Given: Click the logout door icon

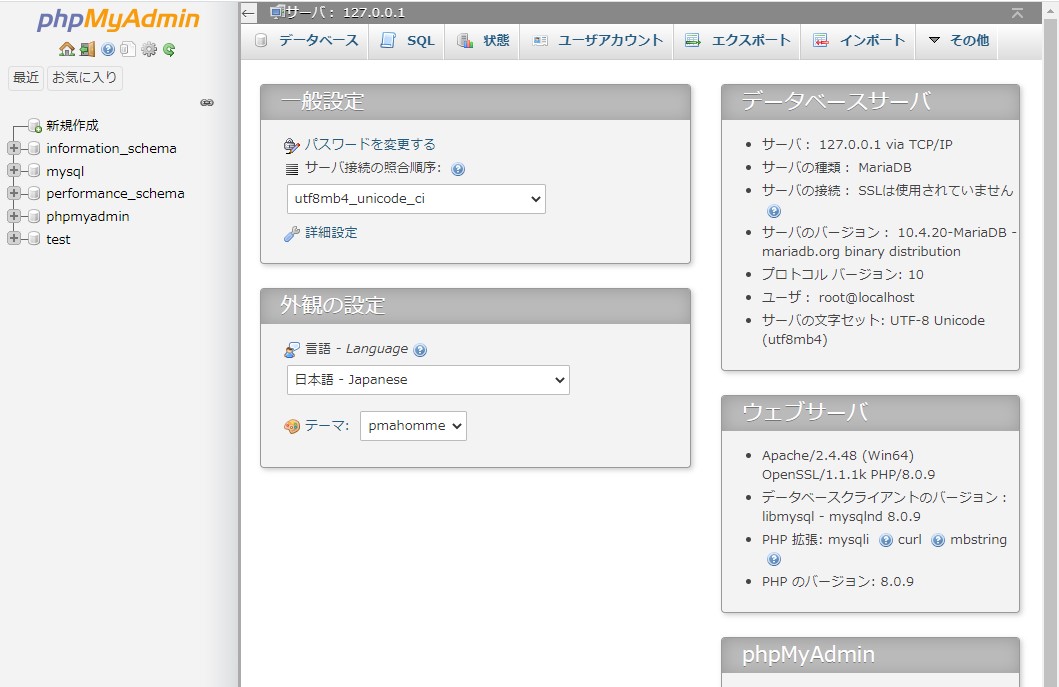Looking at the screenshot, I should (87, 49).
